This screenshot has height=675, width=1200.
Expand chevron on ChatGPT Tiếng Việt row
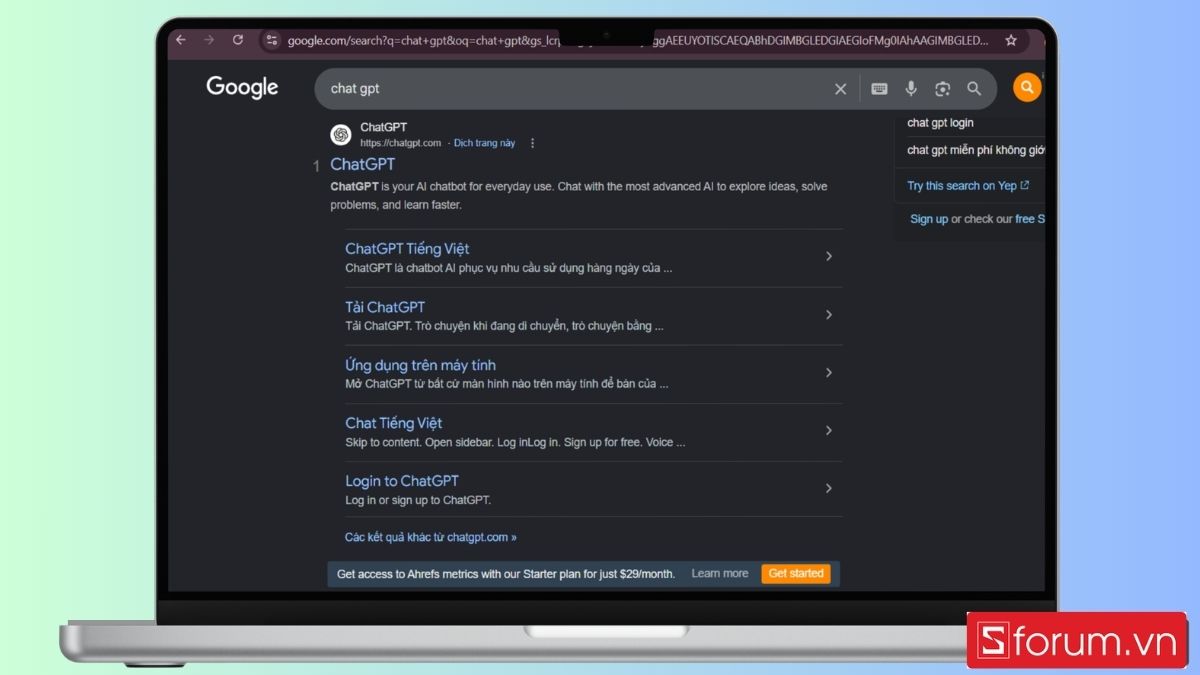(x=829, y=256)
